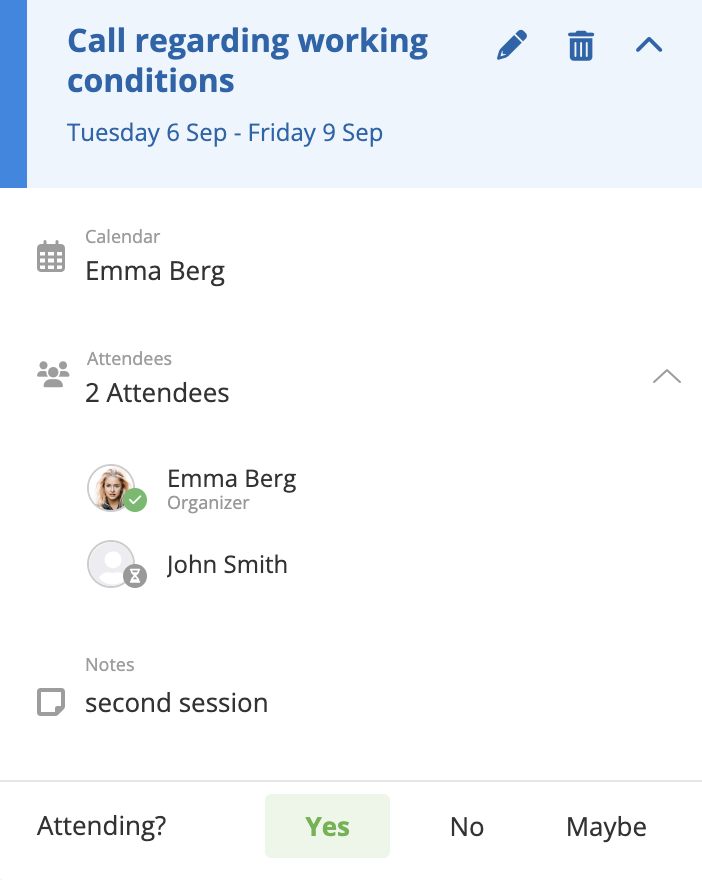The width and height of the screenshot is (702, 880).
Task: Click green accepted checkmark badge
Action: [x=135, y=500]
